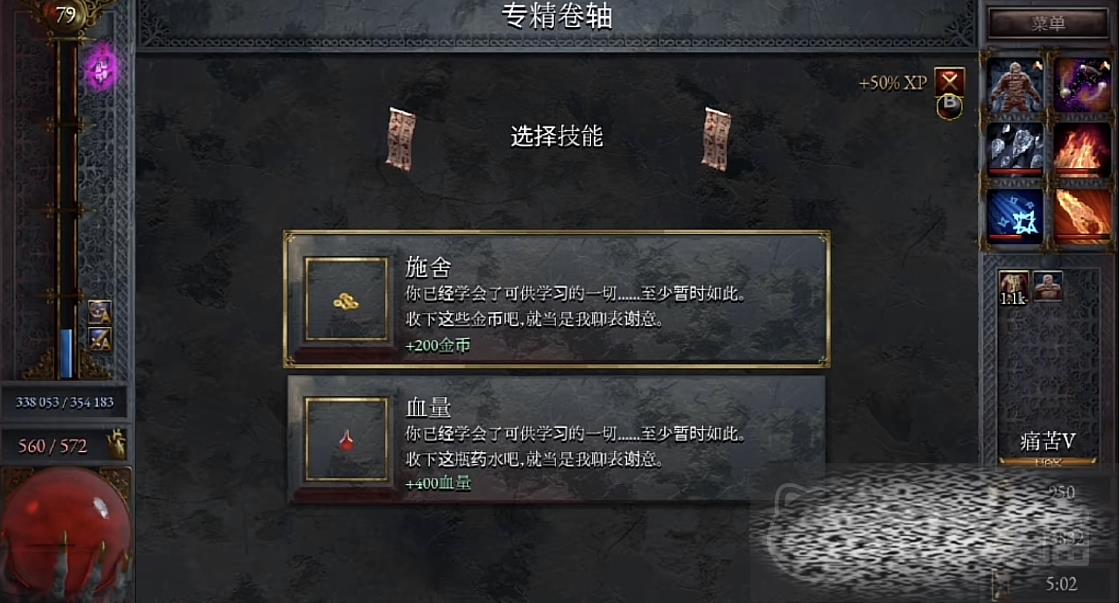Click the right mastery scroll icon
The width and height of the screenshot is (1119, 603).
pos(717,139)
